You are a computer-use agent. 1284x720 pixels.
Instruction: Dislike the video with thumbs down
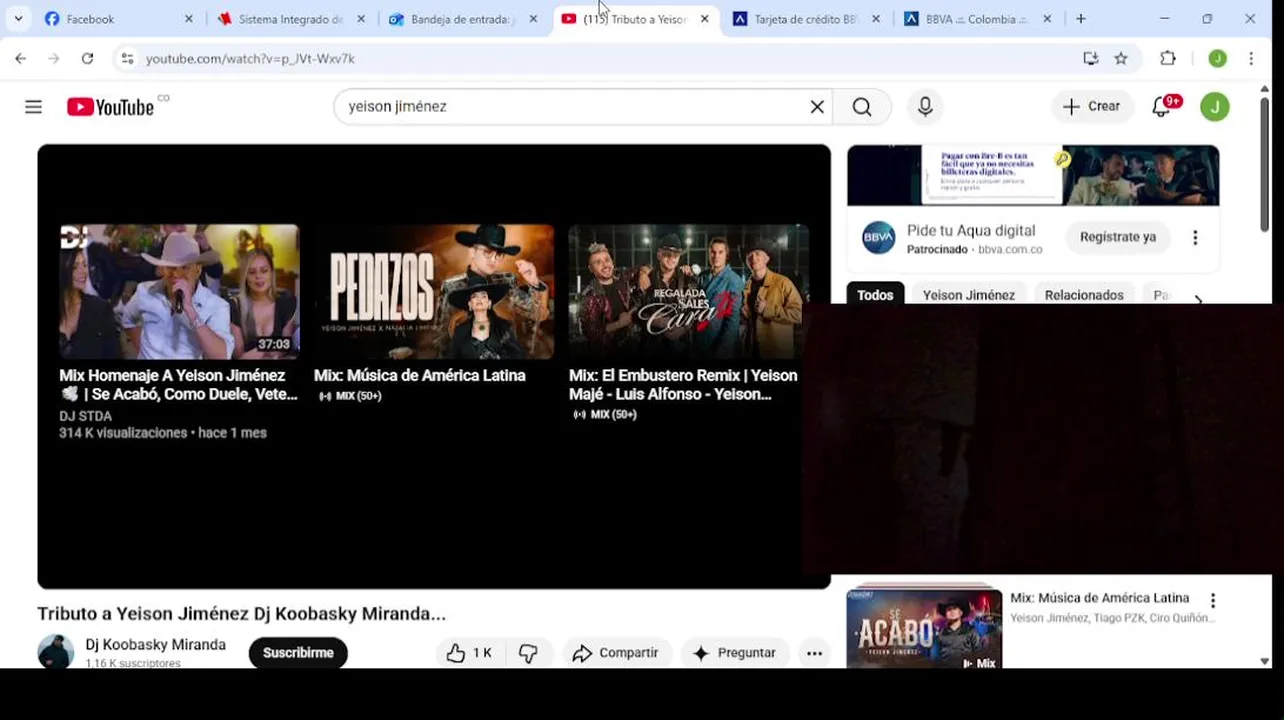(528, 653)
